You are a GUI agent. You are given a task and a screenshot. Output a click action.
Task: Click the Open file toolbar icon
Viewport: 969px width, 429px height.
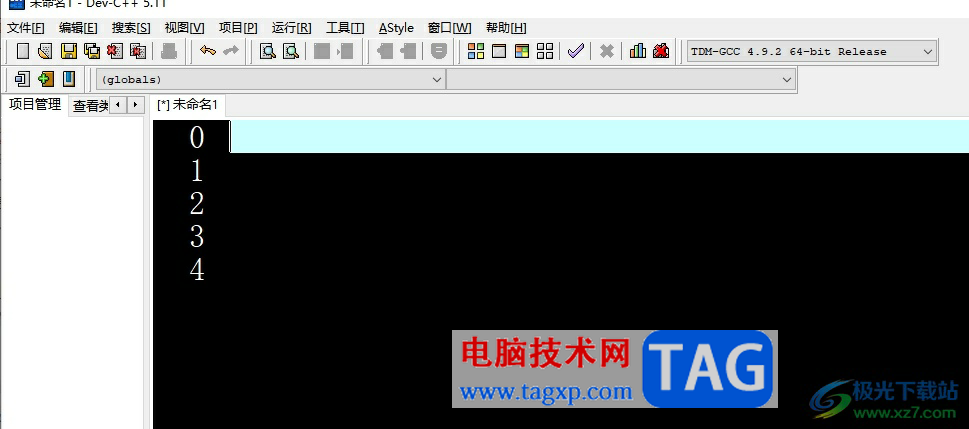click(x=45, y=51)
